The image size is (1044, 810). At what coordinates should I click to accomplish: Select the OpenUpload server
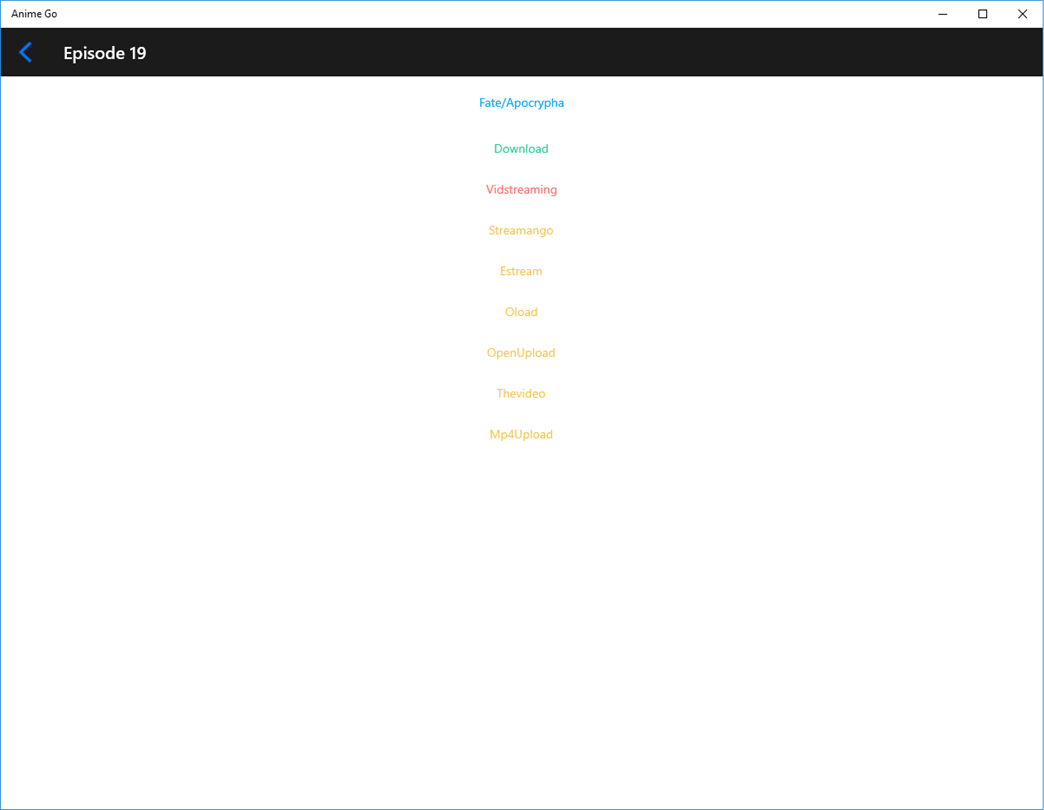521,353
